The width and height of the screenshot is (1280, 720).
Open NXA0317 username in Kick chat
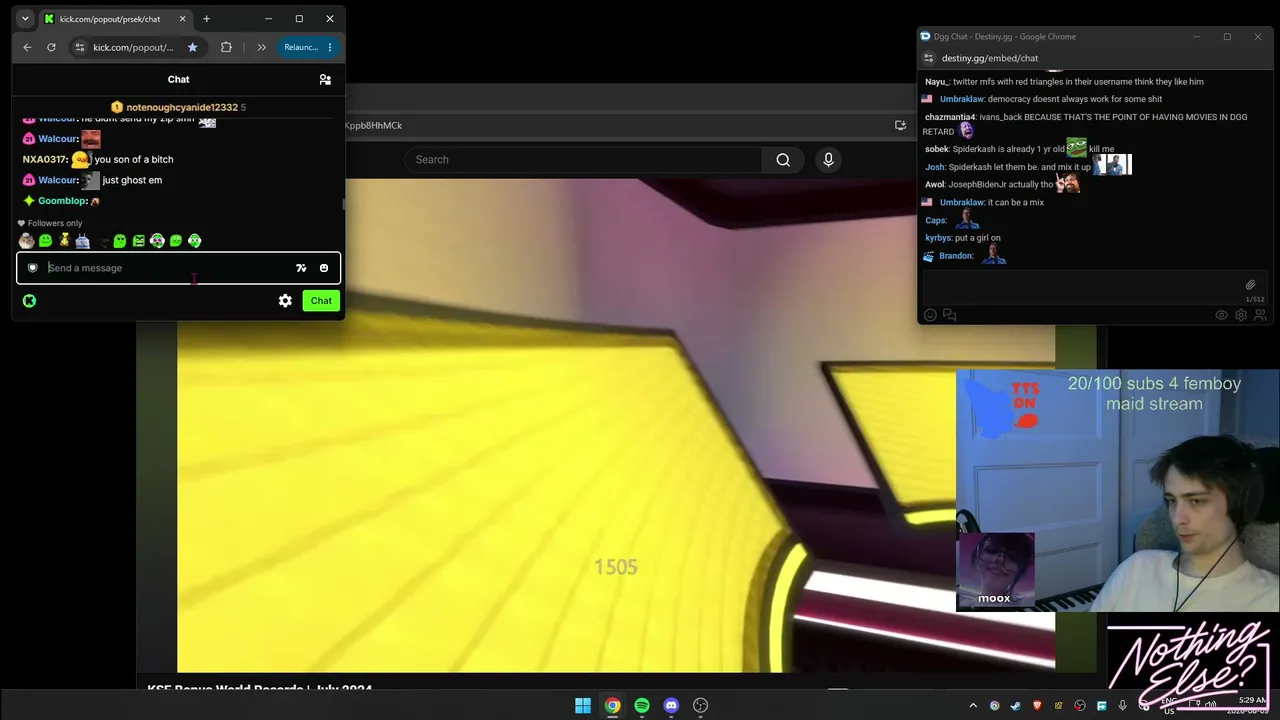(45, 159)
